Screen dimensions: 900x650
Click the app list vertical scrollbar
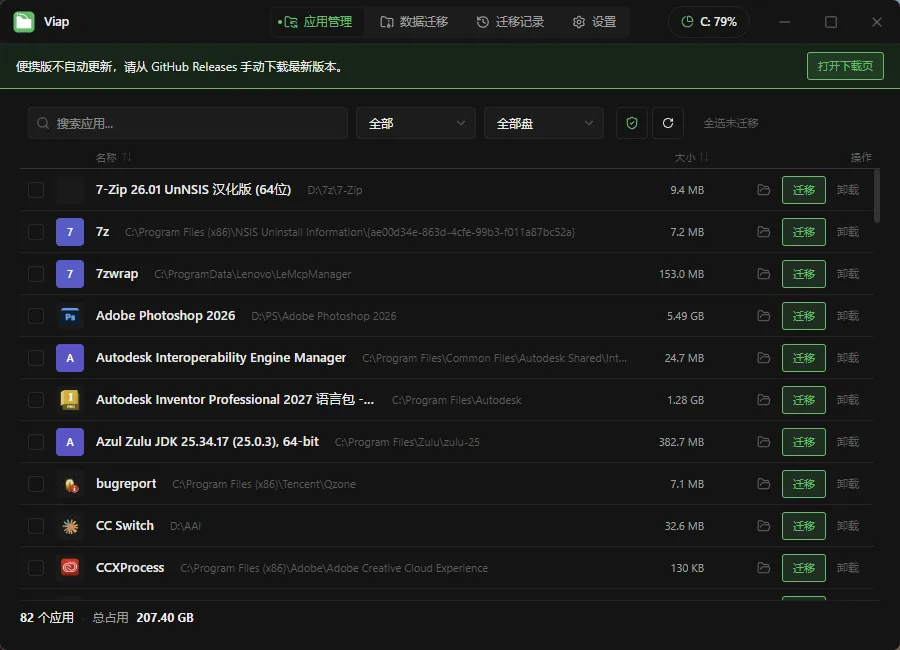click(x=876, y=196)
